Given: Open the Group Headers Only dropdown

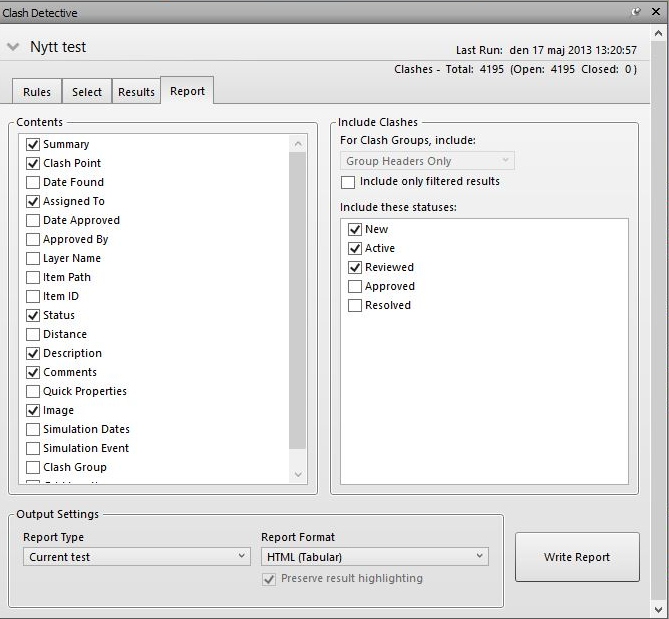Looking at the screenshot, I should pos(427,161).
